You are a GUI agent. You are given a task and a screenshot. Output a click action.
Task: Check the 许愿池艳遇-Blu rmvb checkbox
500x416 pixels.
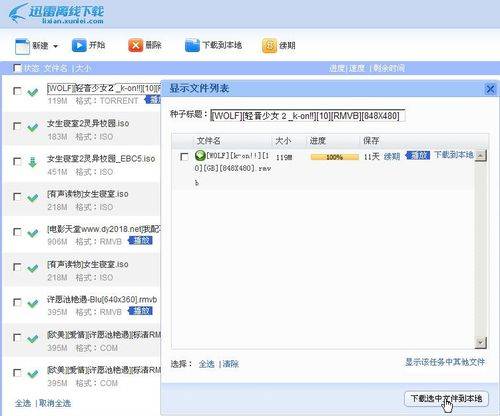click(x=17, y=302)
